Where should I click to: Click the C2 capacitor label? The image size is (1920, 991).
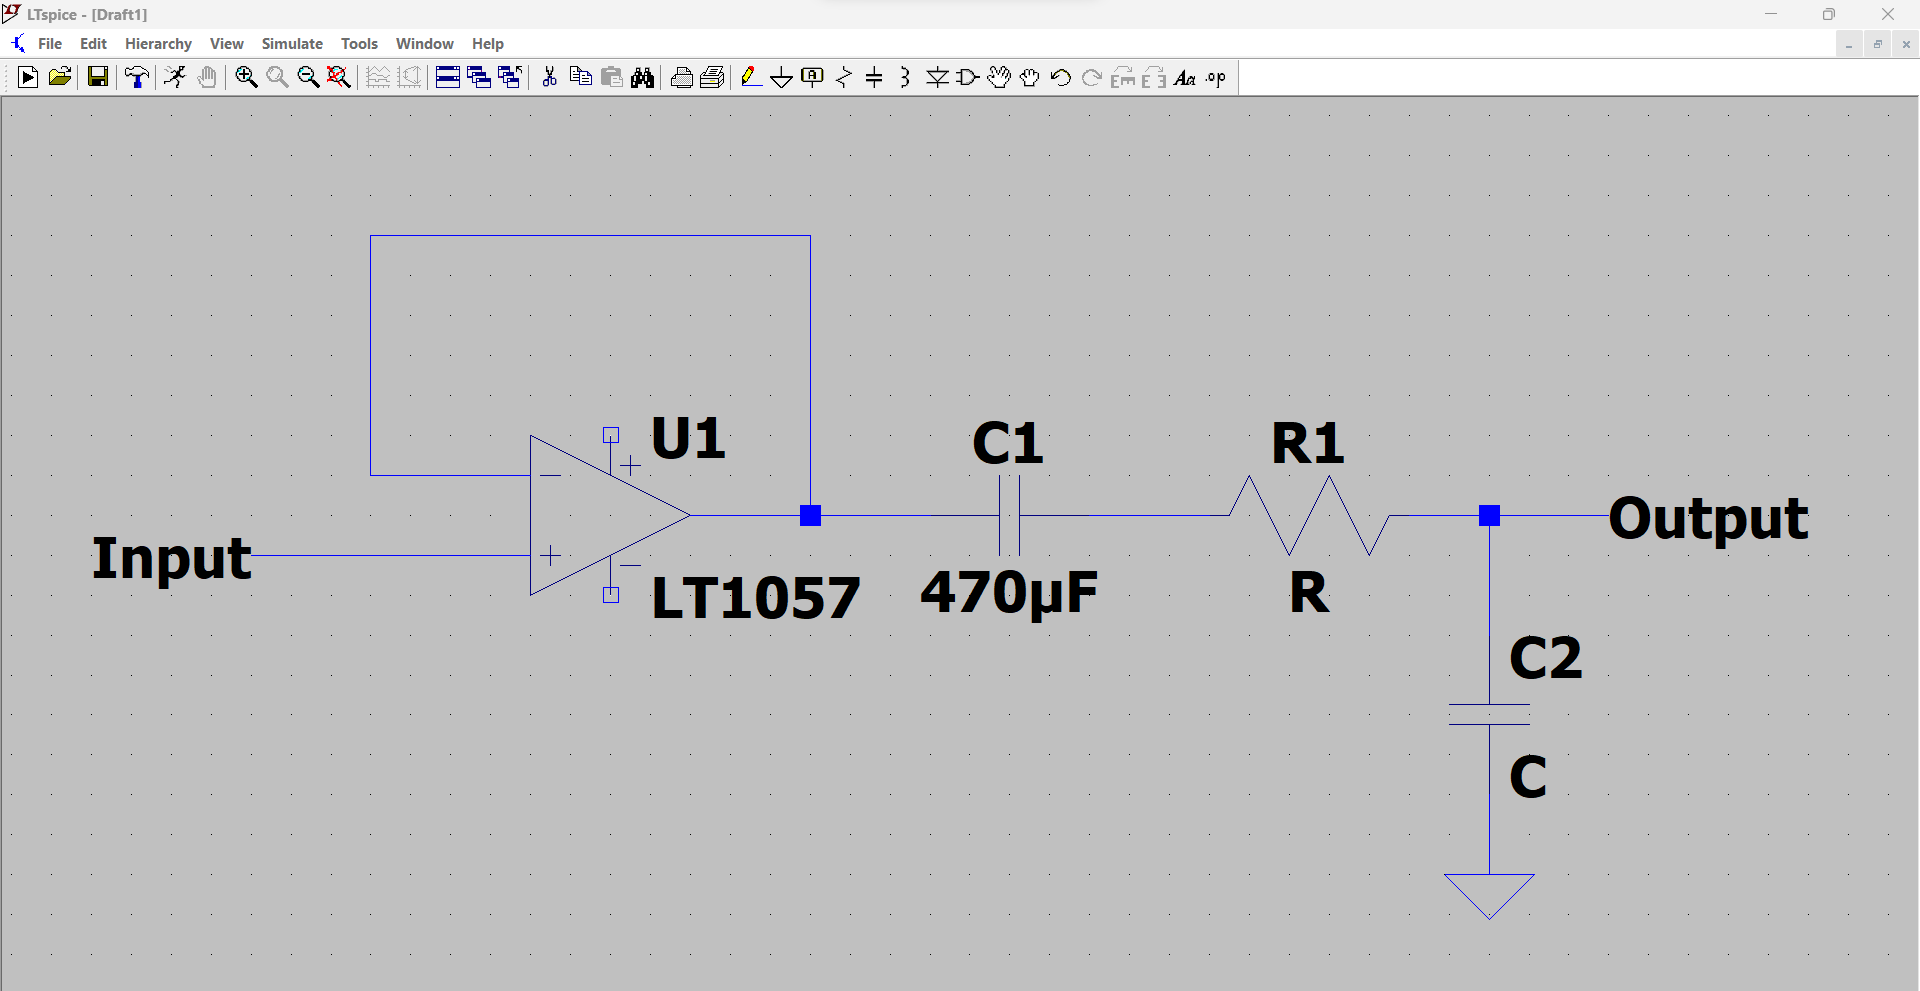click(x=1546, y=658)
